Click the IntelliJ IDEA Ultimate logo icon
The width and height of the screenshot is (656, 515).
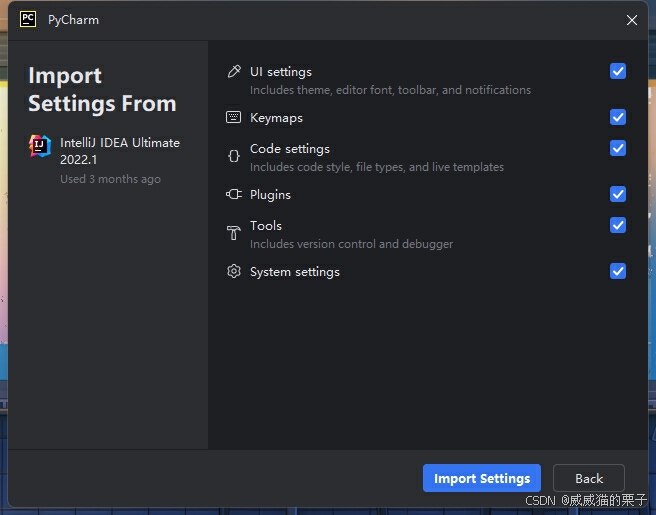(40, 146)
